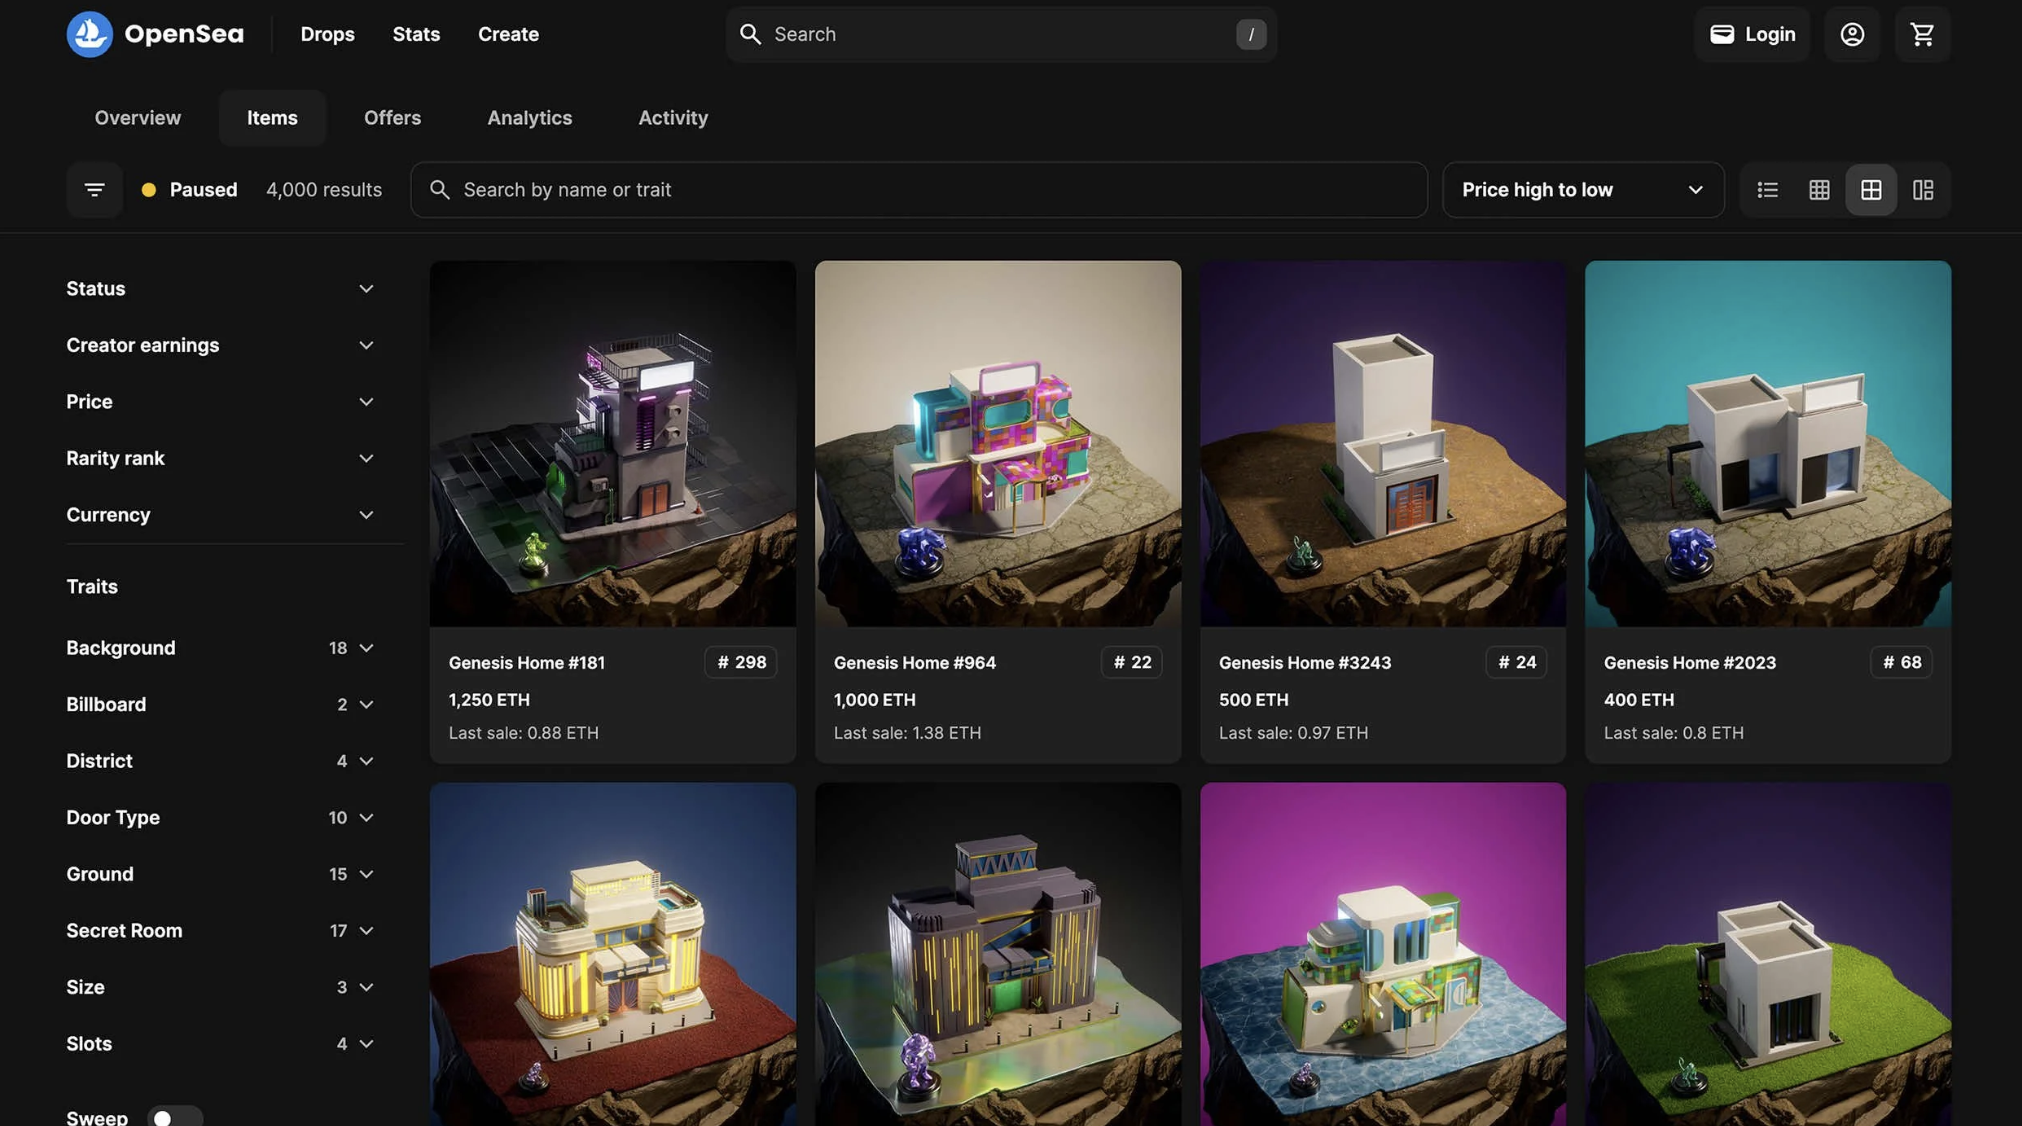The height and width of the screenshot is (1126, 2022).
Task: Click the OpenSea logo icon
Action: pyautogui.click(x=90, y=34)
